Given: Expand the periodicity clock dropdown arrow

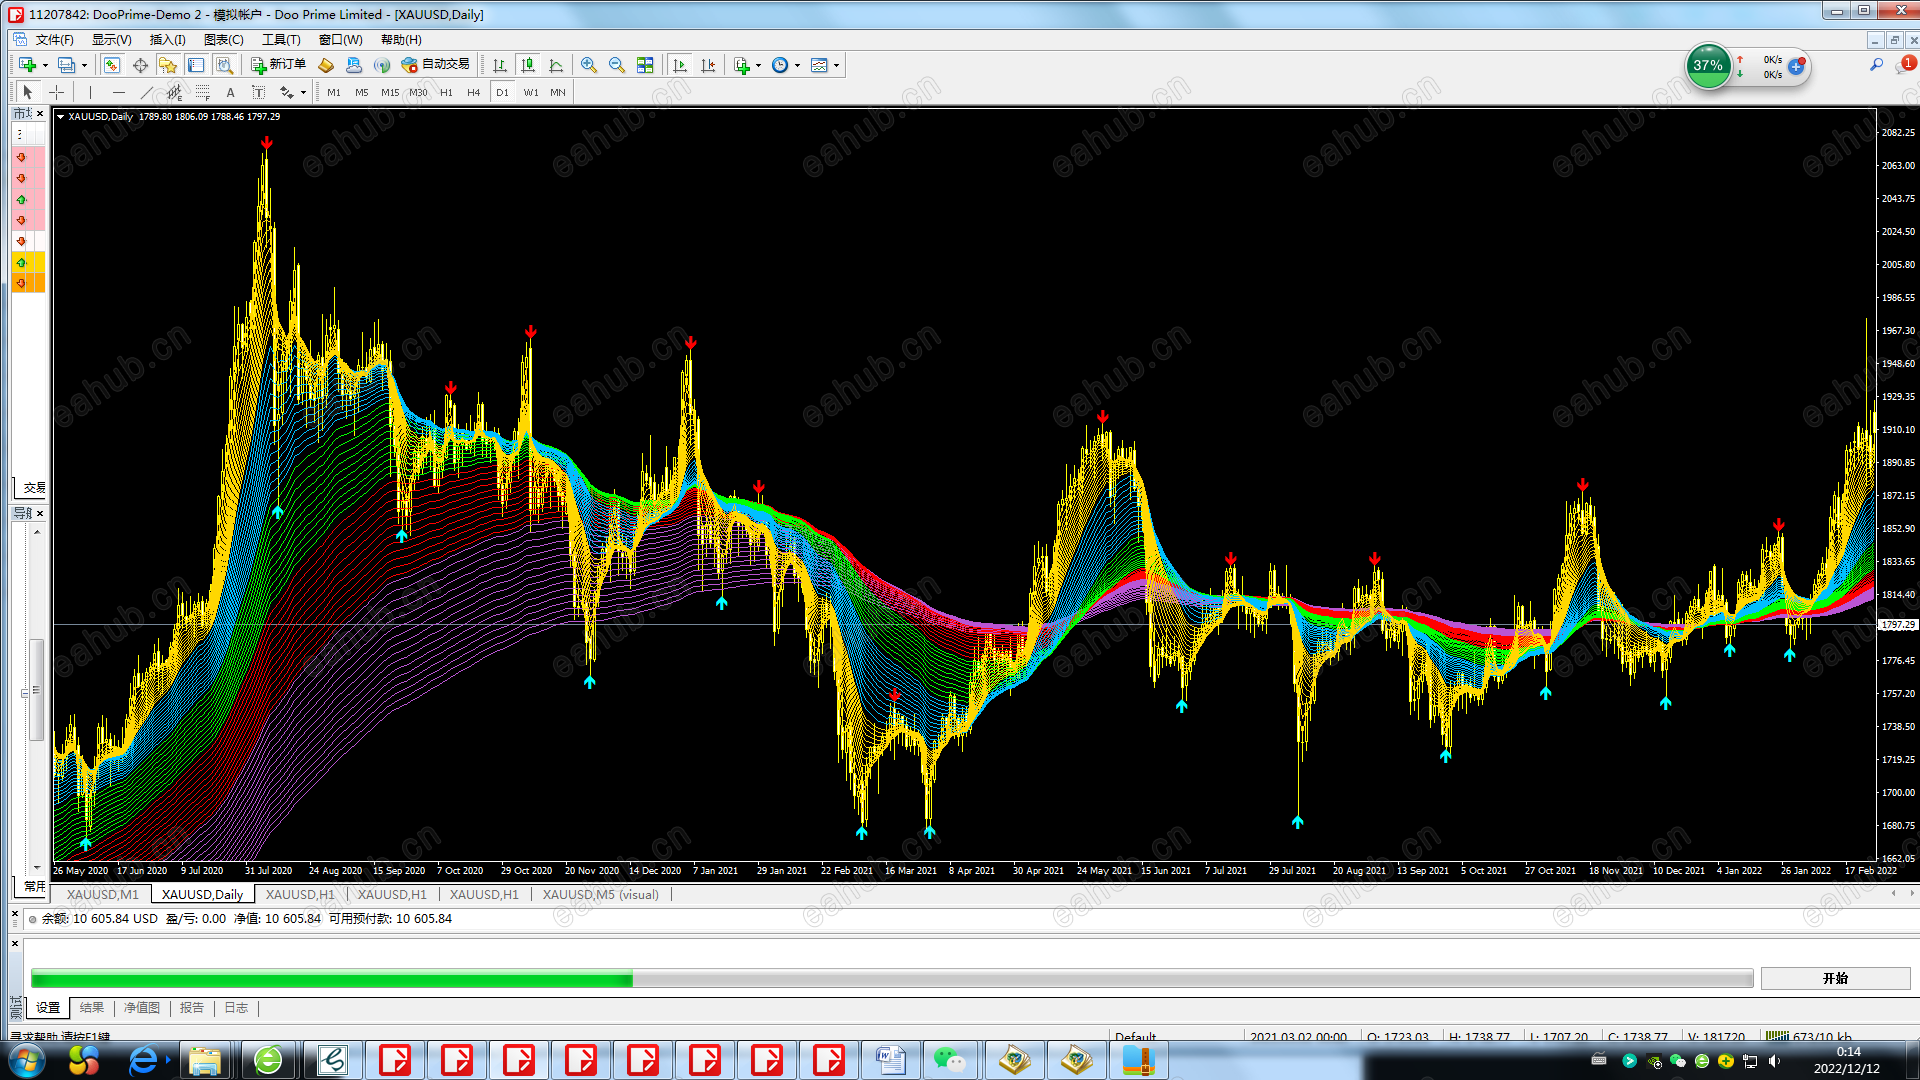Looking at the screenshot, I should (x=798, y=65).
